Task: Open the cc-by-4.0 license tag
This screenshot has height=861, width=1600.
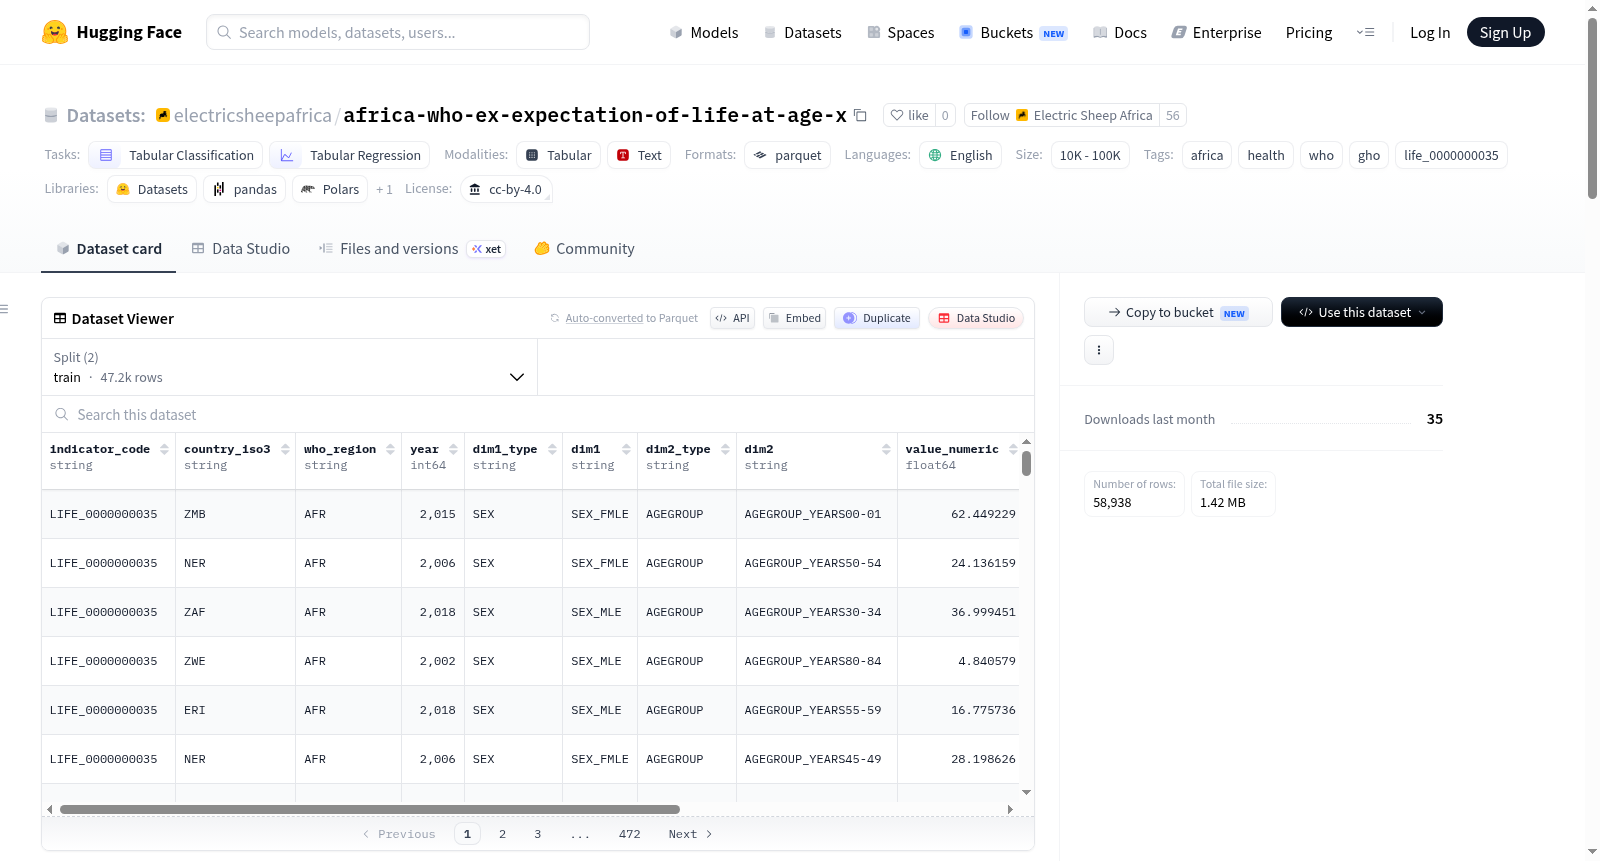Action: [x=506, y=189]
